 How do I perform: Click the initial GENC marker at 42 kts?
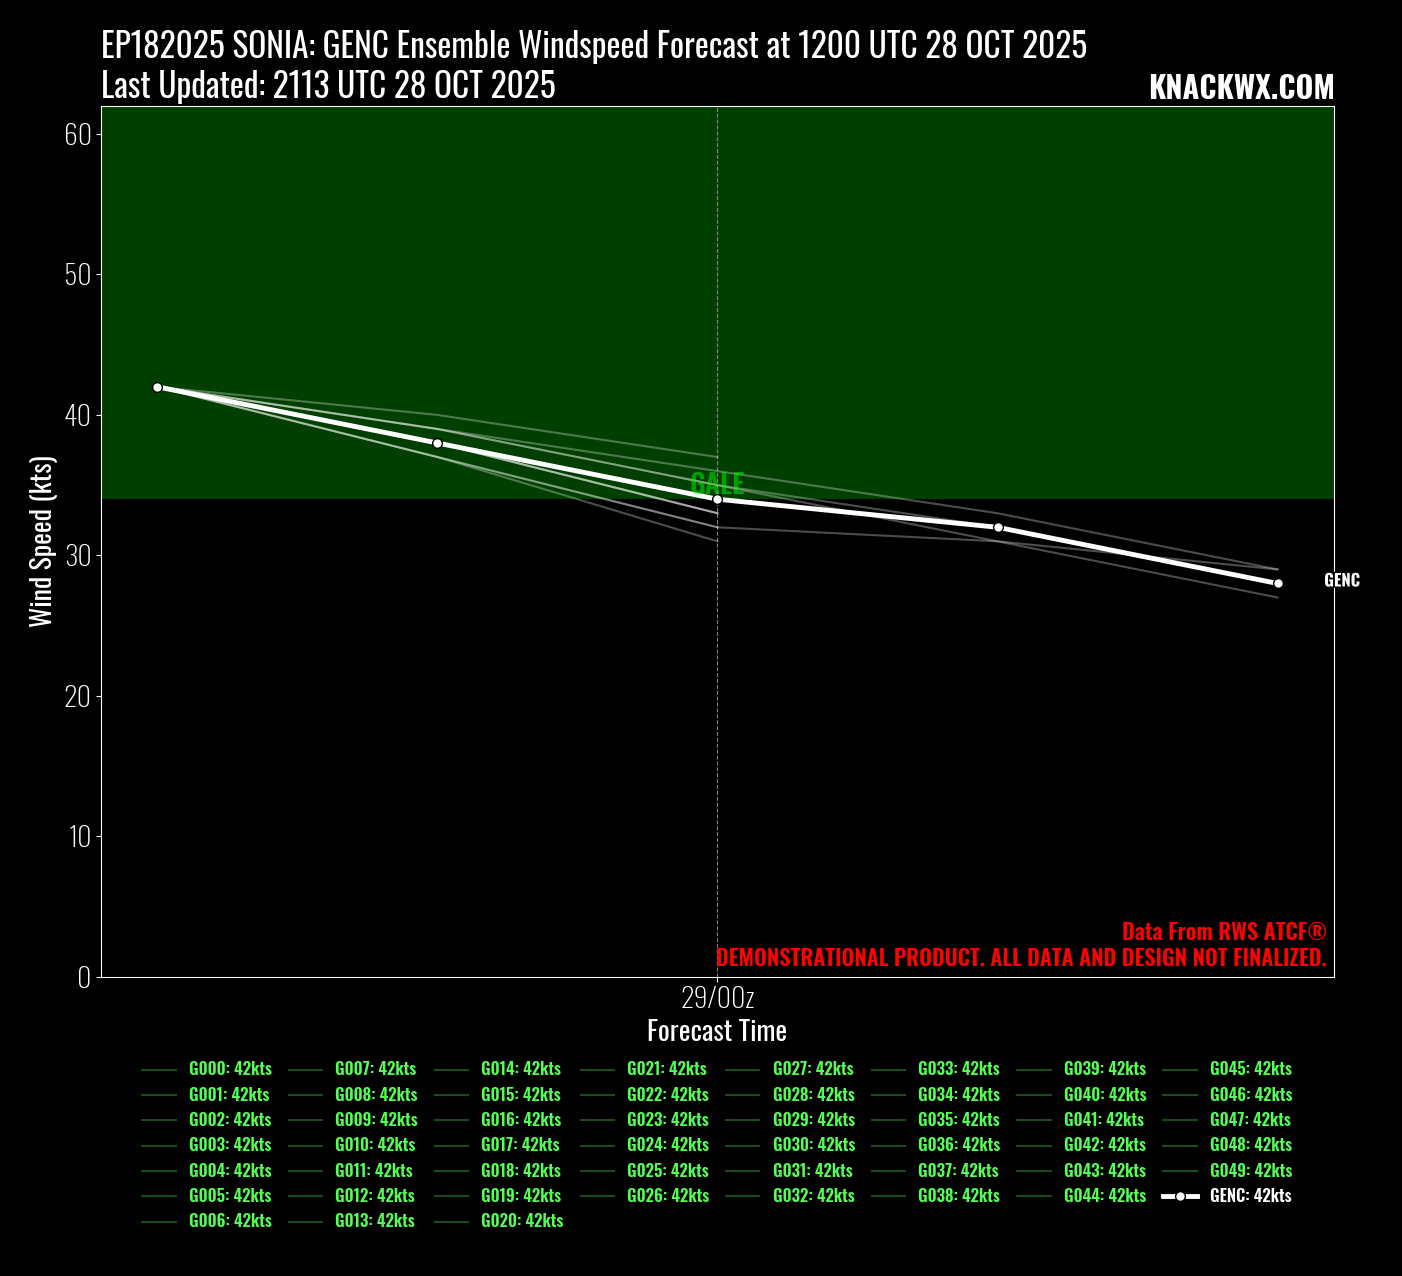tap(157, 387)
